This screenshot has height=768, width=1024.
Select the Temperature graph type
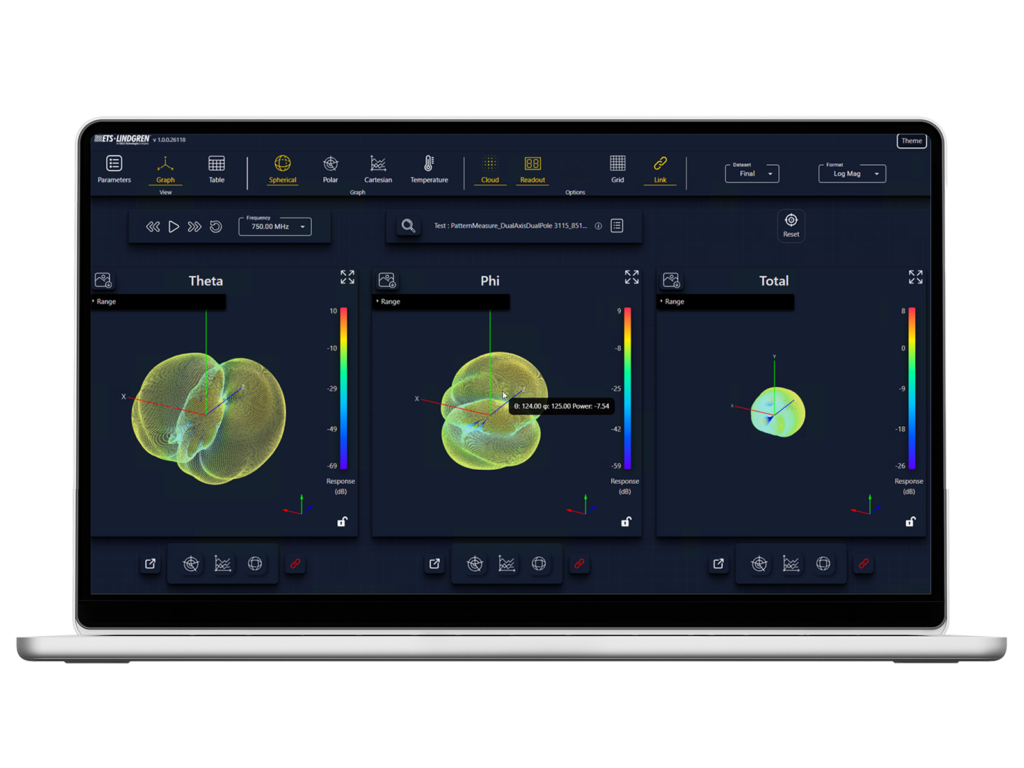pos(428,169)
